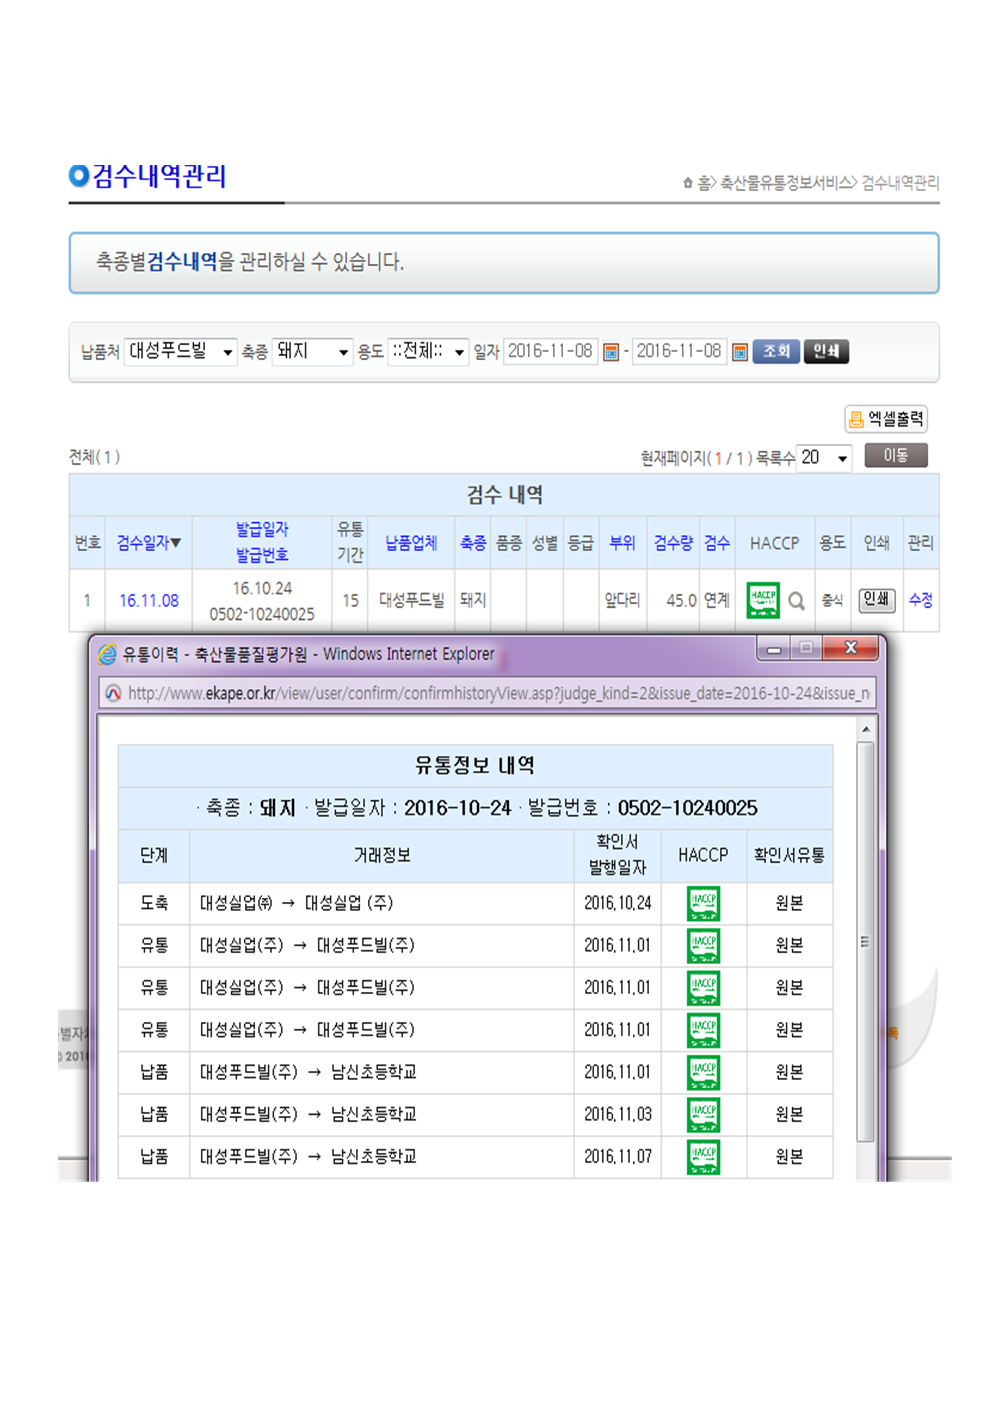Click the Excel export icon button
Viewport: 992px width, 1403px height.
pos(885,419)
